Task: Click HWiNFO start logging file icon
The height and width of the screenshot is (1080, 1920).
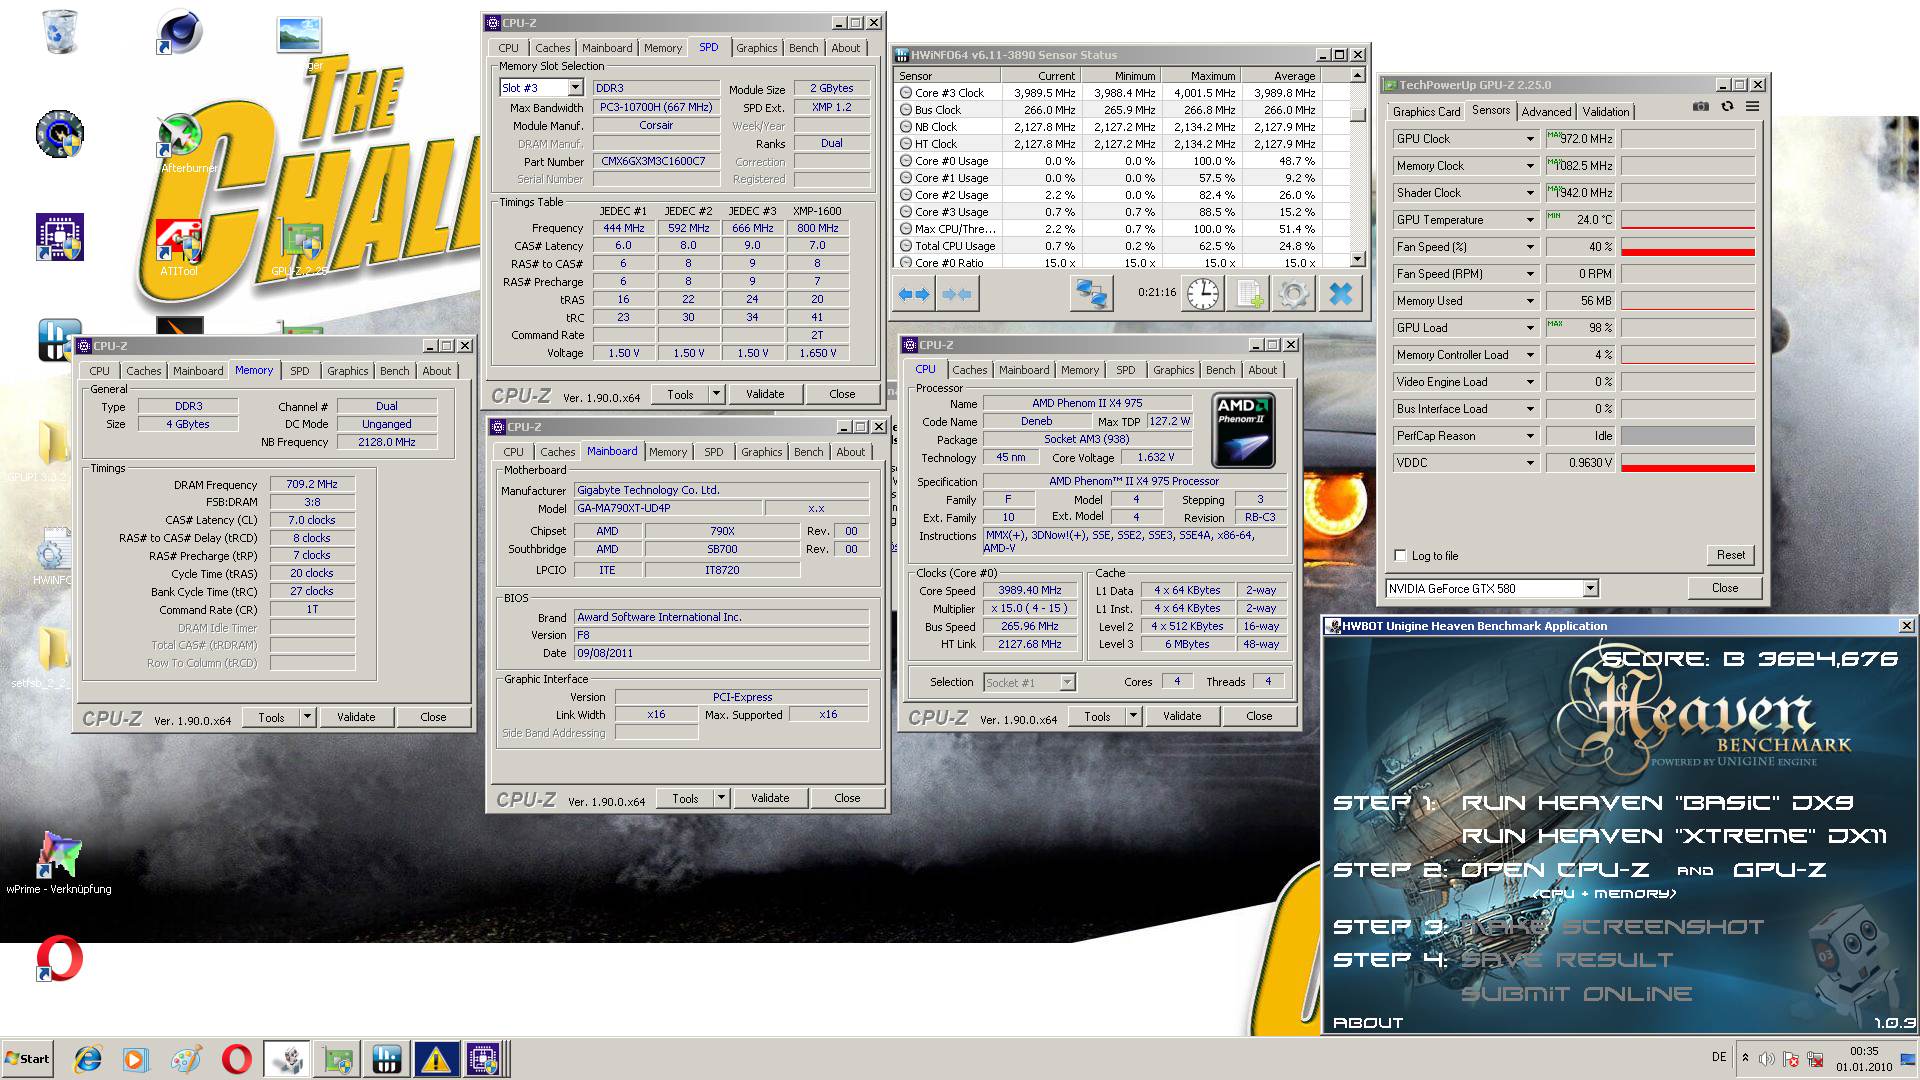Action: point(1249,294)
